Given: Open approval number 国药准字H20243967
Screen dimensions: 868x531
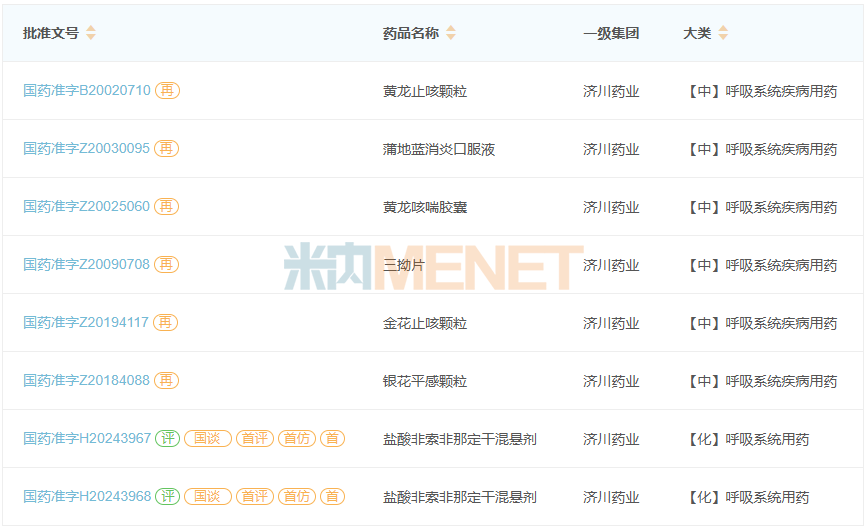Looking at the screenshot, I should click(87, 439).
